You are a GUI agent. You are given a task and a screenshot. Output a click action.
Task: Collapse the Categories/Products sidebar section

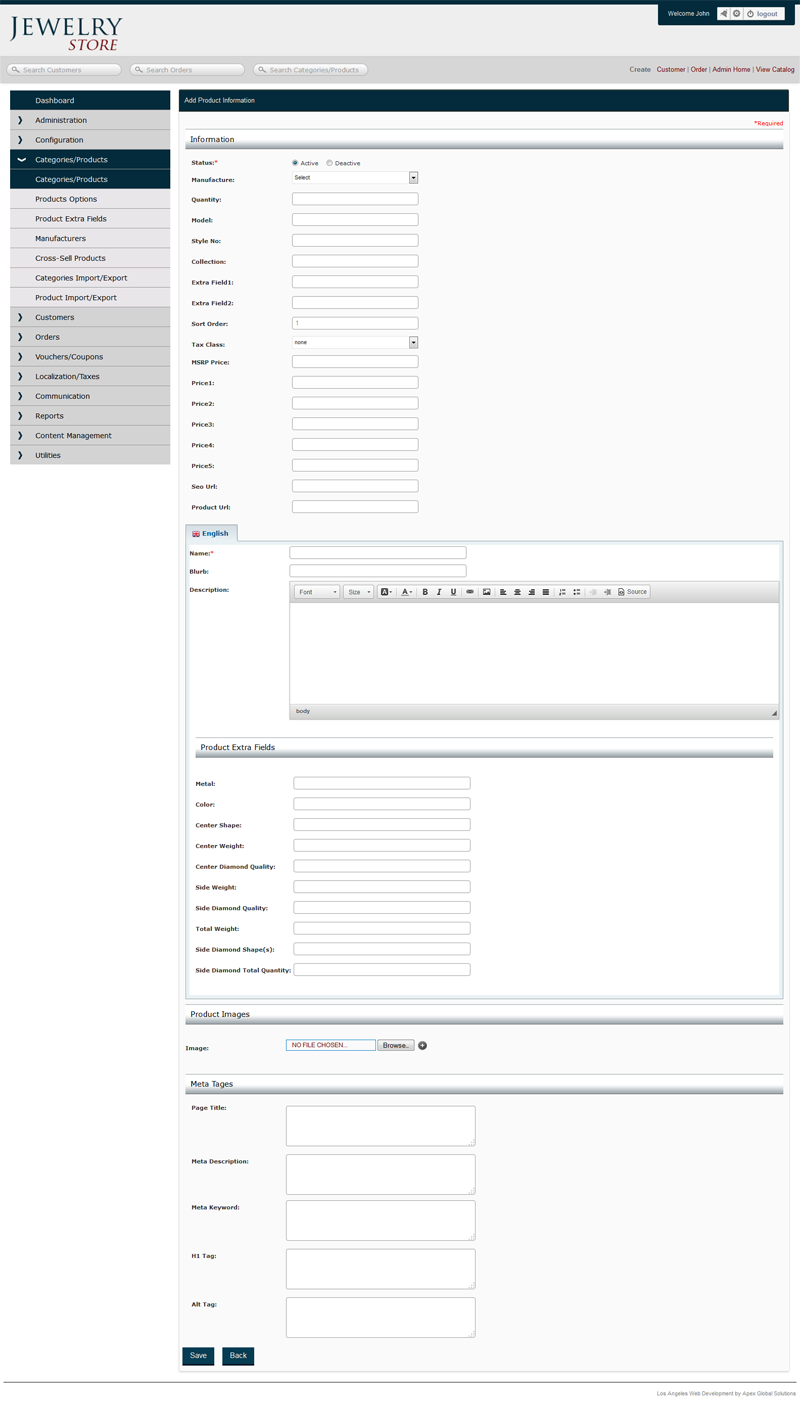pos(90,160)
